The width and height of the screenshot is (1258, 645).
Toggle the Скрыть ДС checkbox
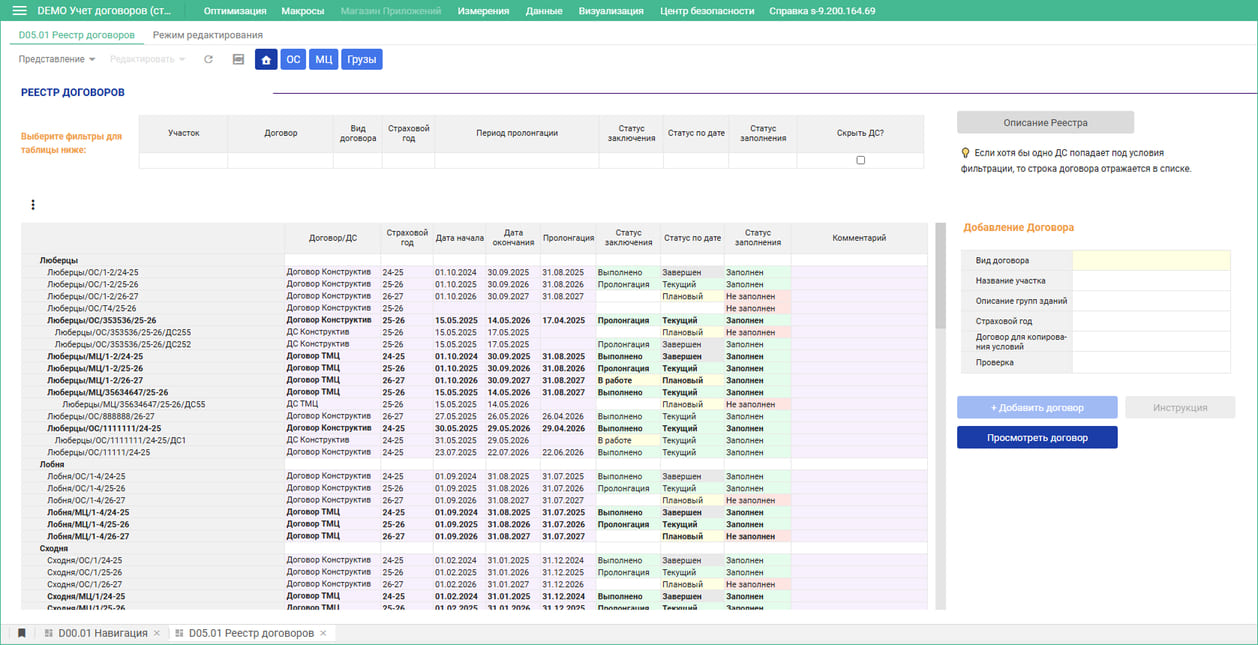click(x=860, y=160)
